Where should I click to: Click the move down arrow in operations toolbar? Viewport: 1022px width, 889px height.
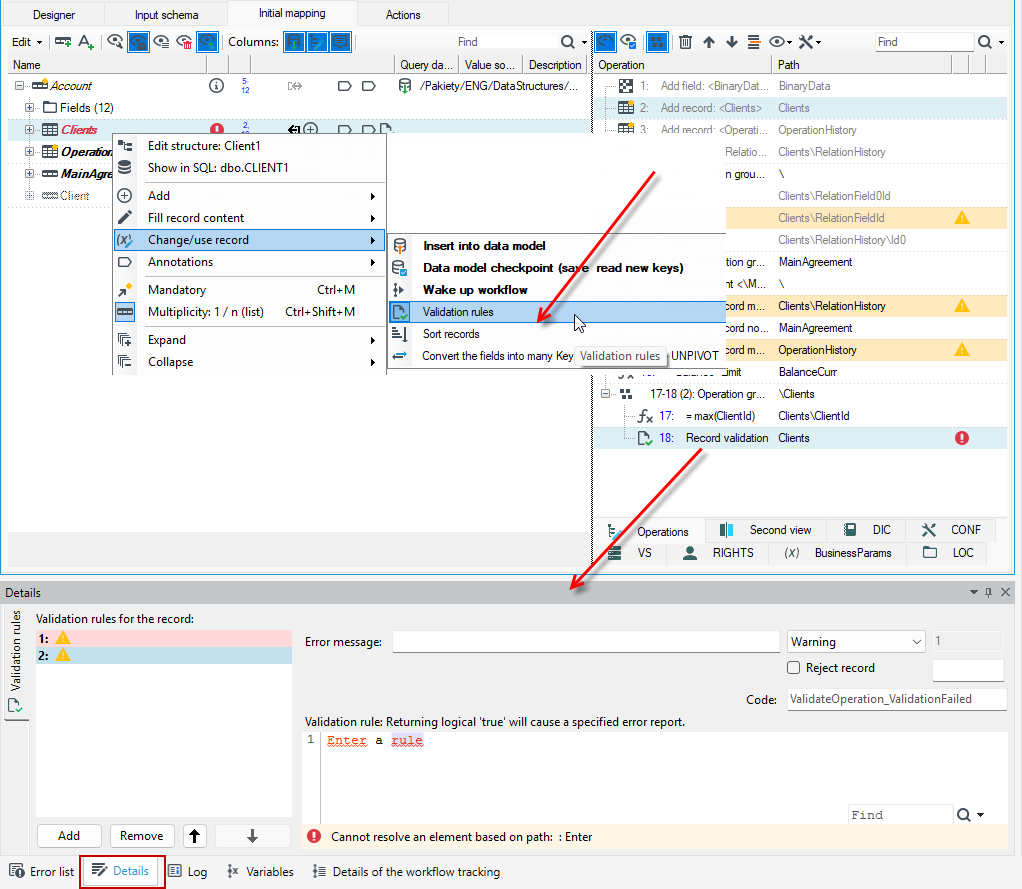tap(732, 42)
